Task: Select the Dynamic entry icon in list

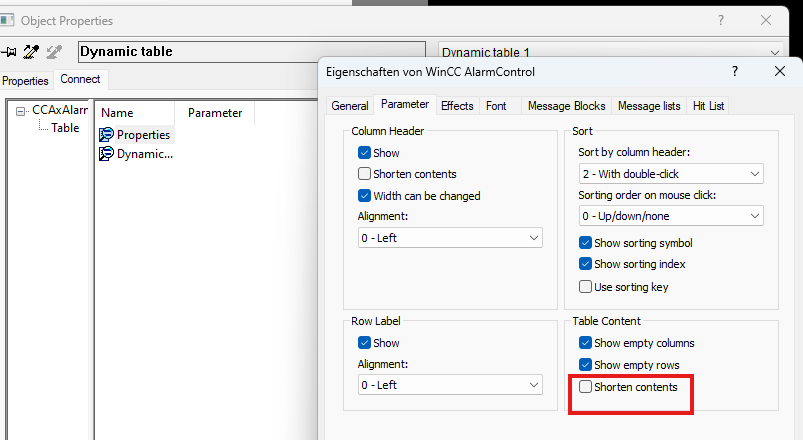Action: click(106, 154)
